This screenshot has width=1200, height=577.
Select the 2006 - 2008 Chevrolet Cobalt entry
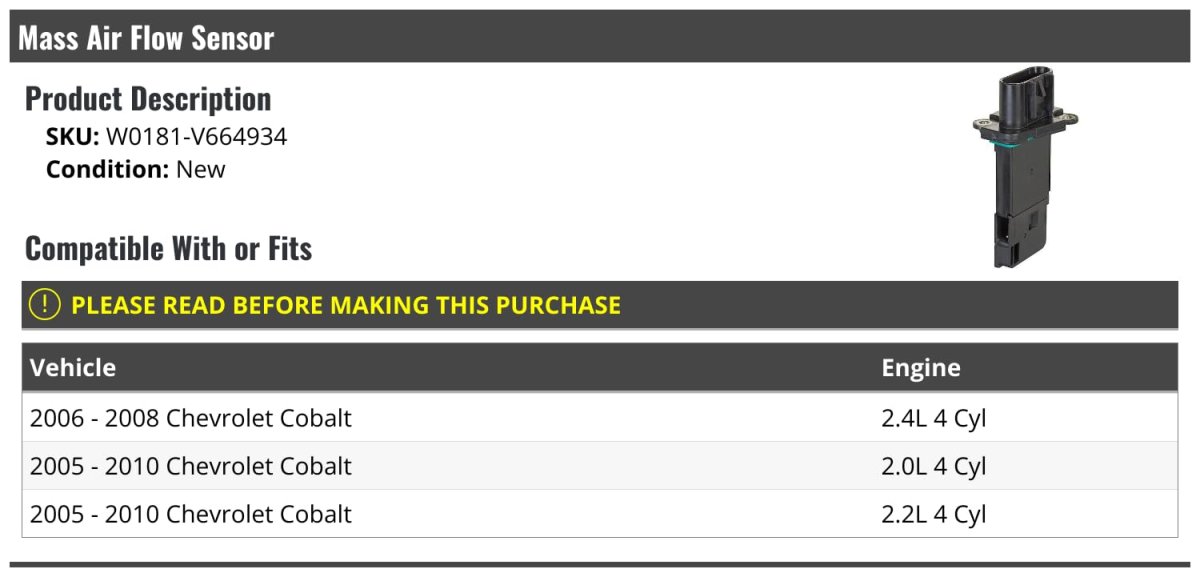coord(191,418)
